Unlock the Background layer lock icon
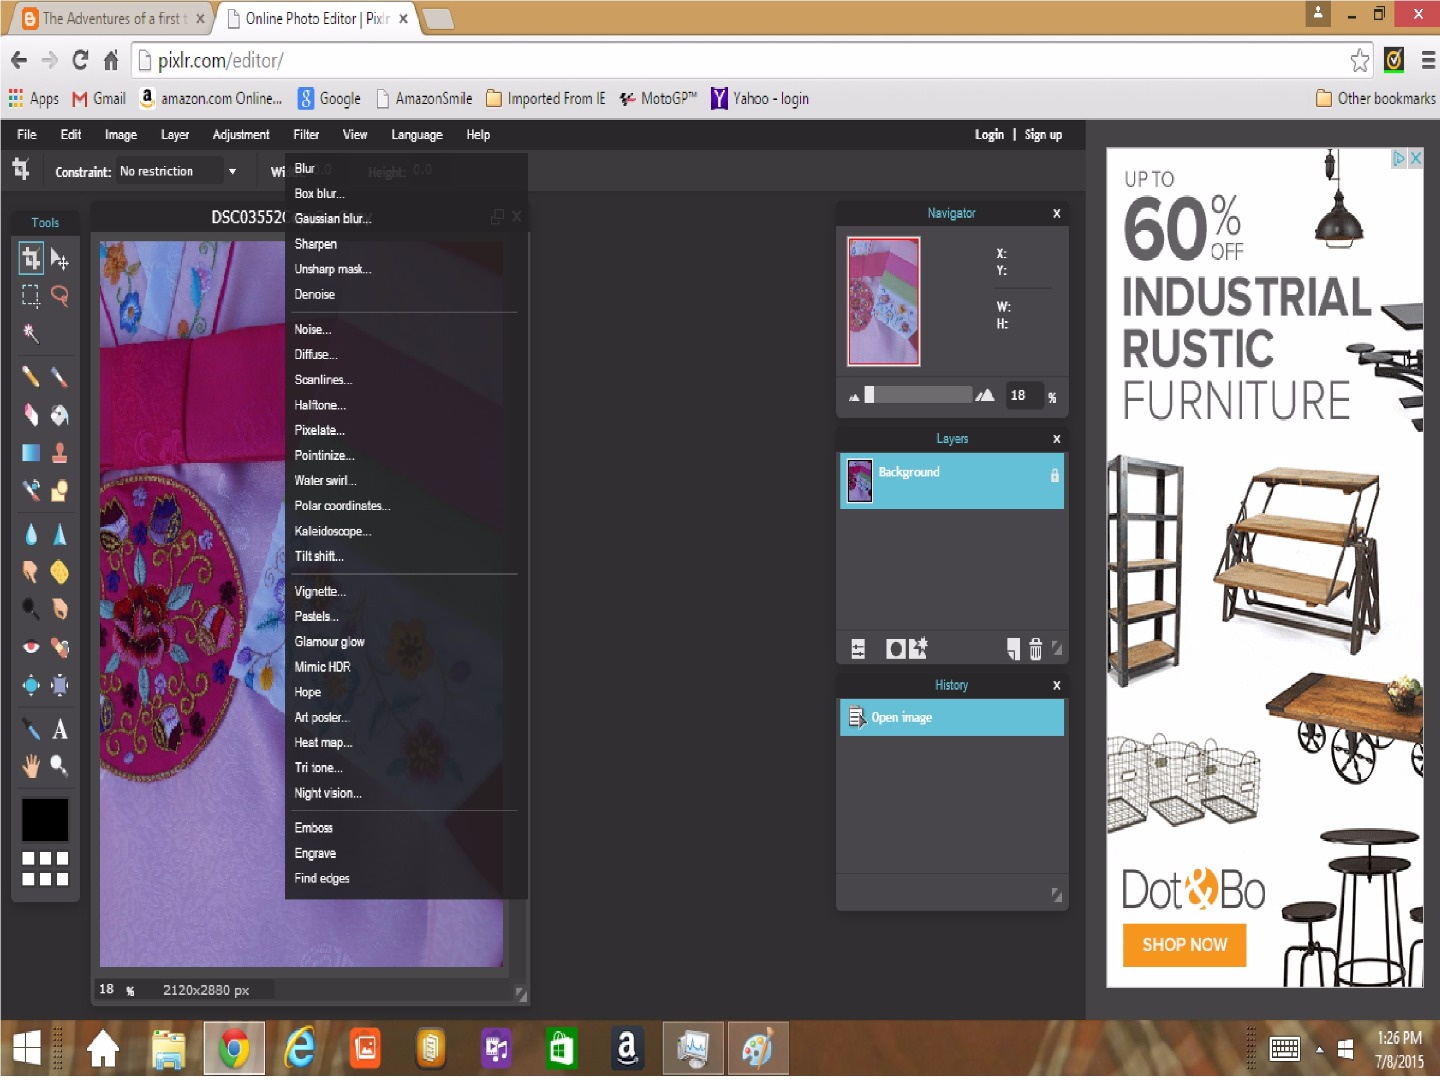Screen dimensions: 1440x1080 [1054, 476]
